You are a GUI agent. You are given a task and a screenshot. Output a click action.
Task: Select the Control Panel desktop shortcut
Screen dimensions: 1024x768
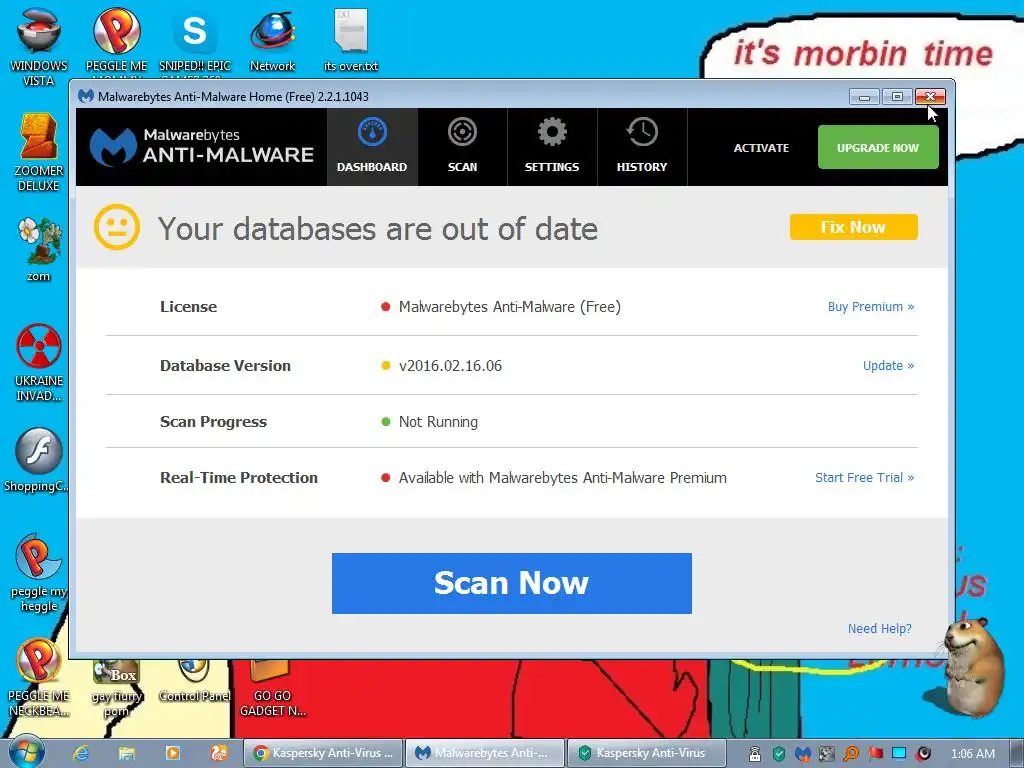click(x=194, y=681)
